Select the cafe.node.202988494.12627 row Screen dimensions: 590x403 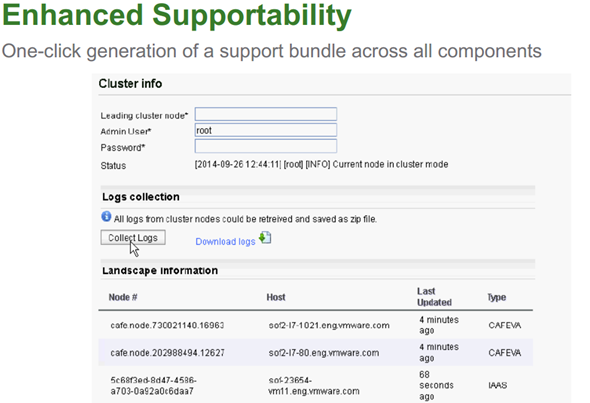click(x=316, y=353)
